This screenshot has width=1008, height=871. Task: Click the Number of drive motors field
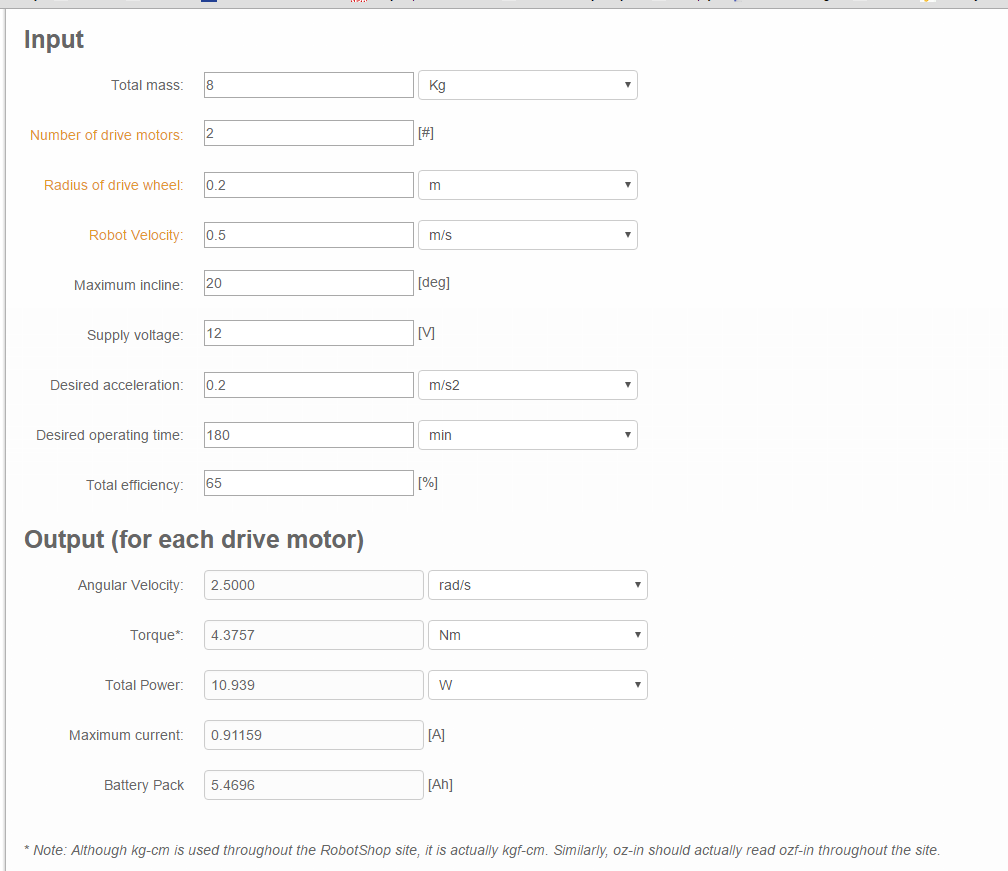(308, 133)
